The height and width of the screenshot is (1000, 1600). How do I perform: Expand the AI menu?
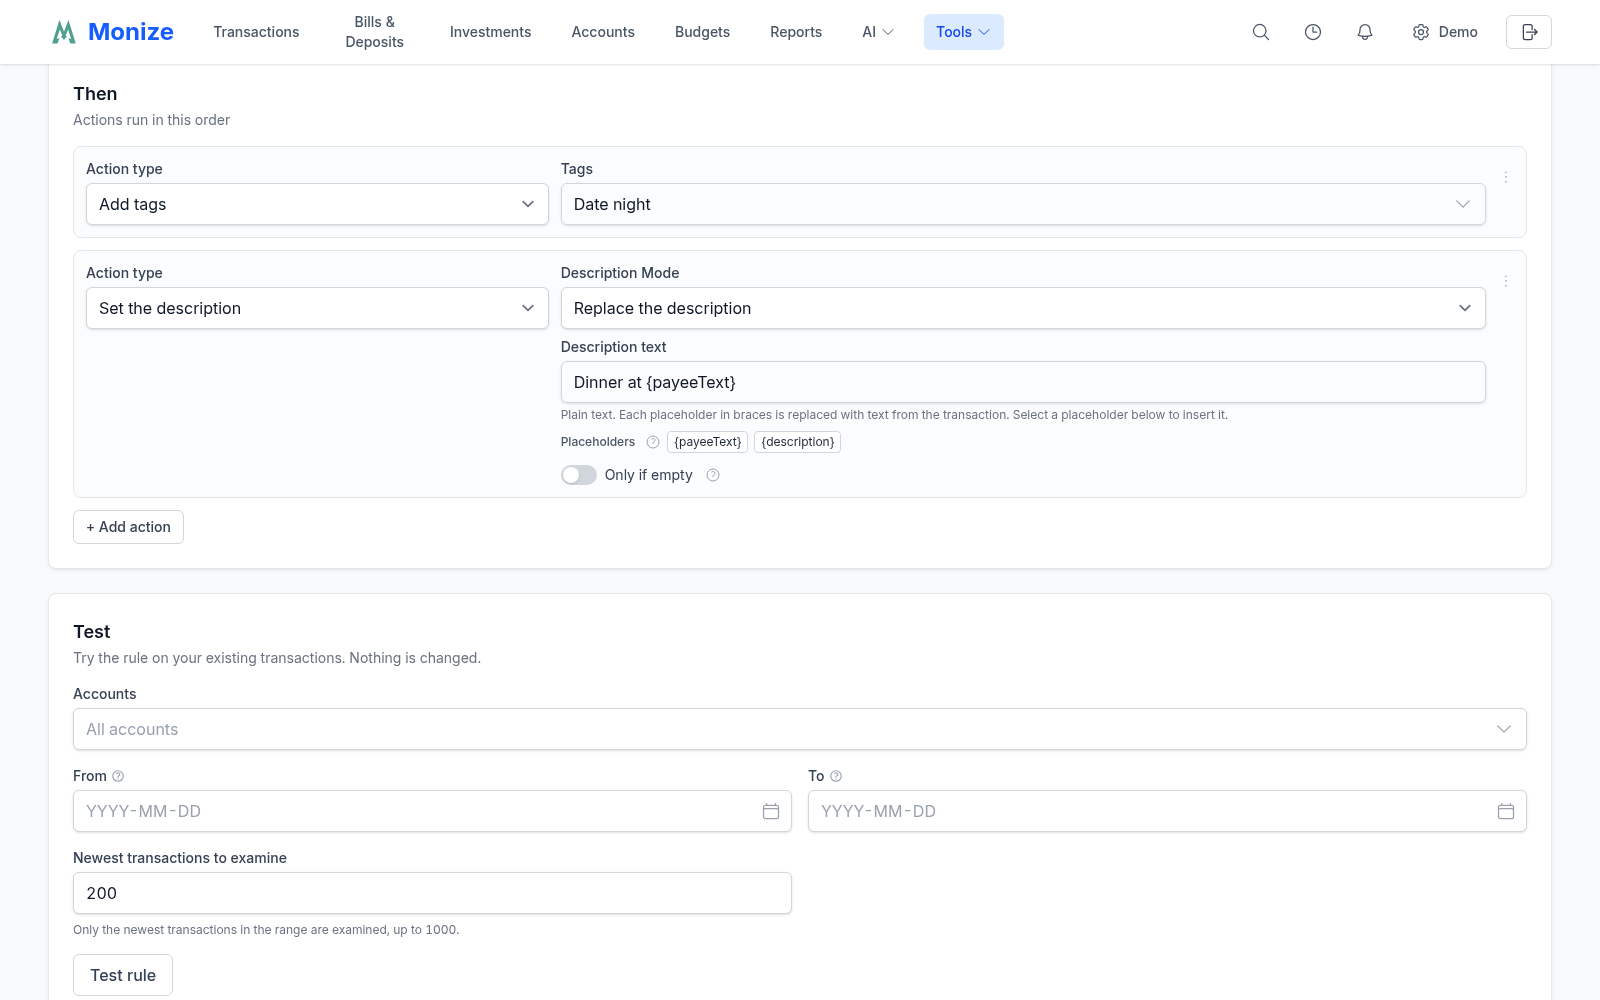[878, 32]
